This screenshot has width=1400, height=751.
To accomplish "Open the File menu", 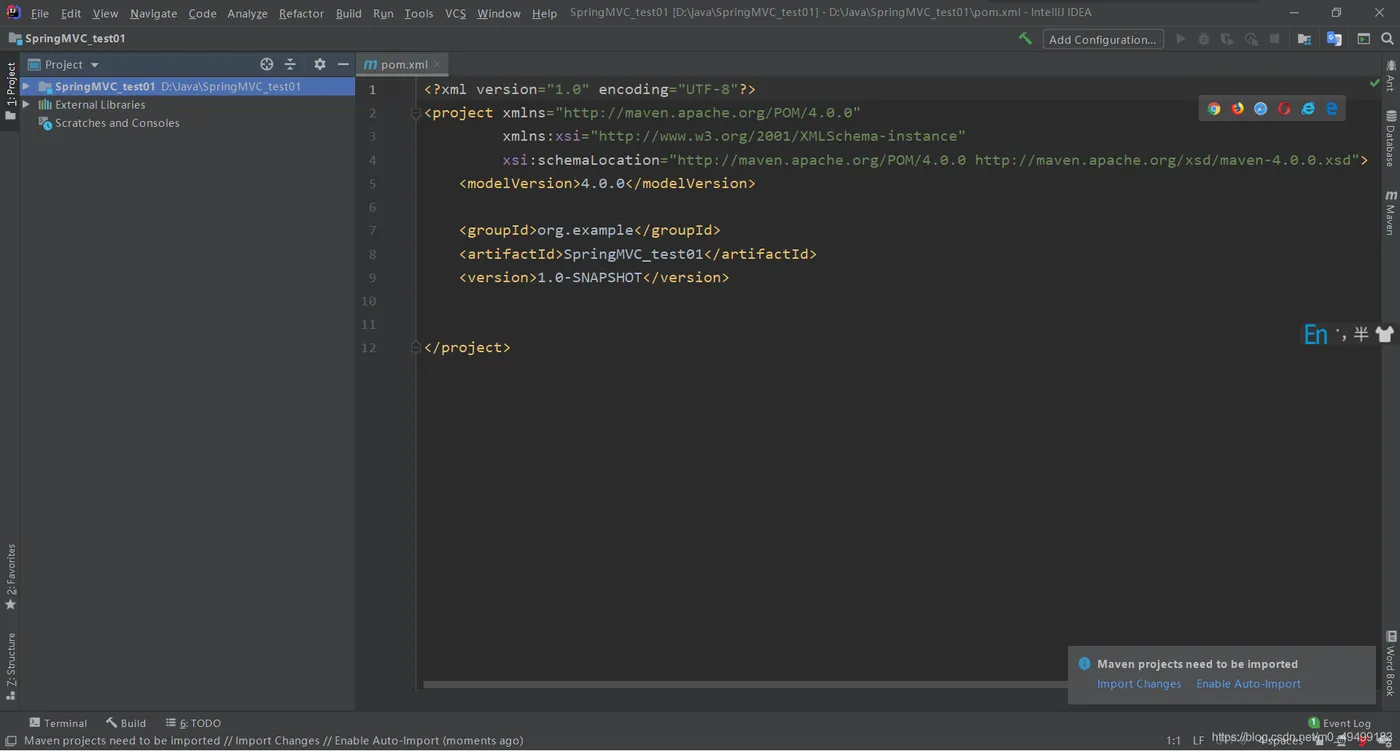I will coord(40,13).
